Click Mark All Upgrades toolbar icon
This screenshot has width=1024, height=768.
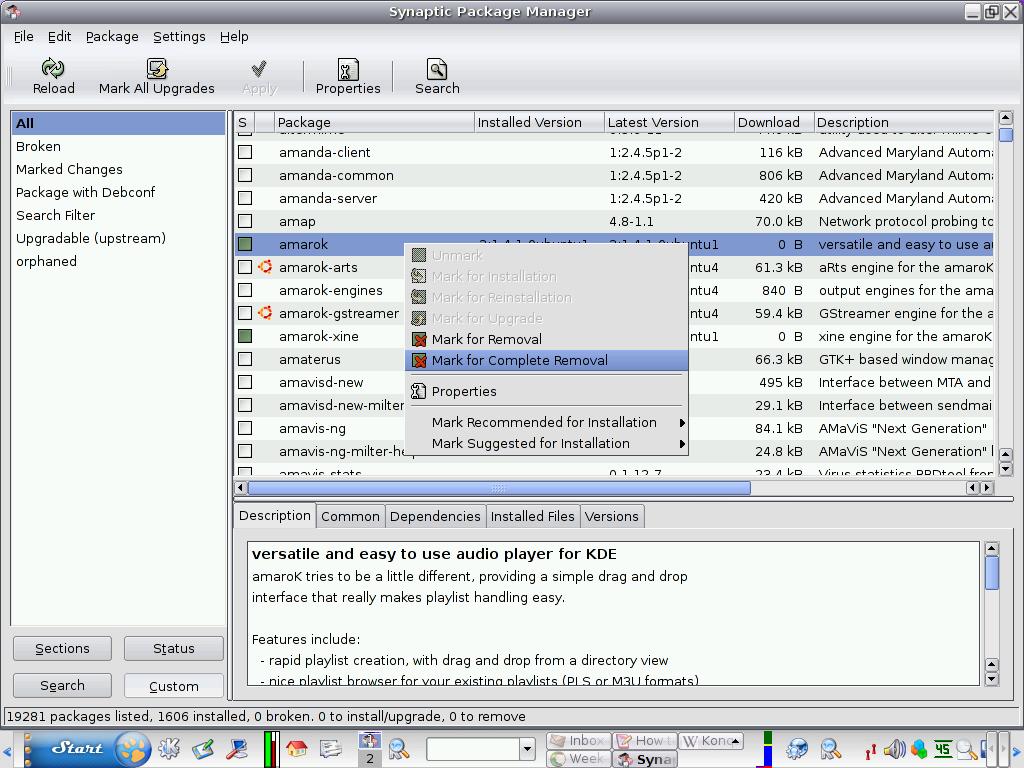(x=157, y=68)
